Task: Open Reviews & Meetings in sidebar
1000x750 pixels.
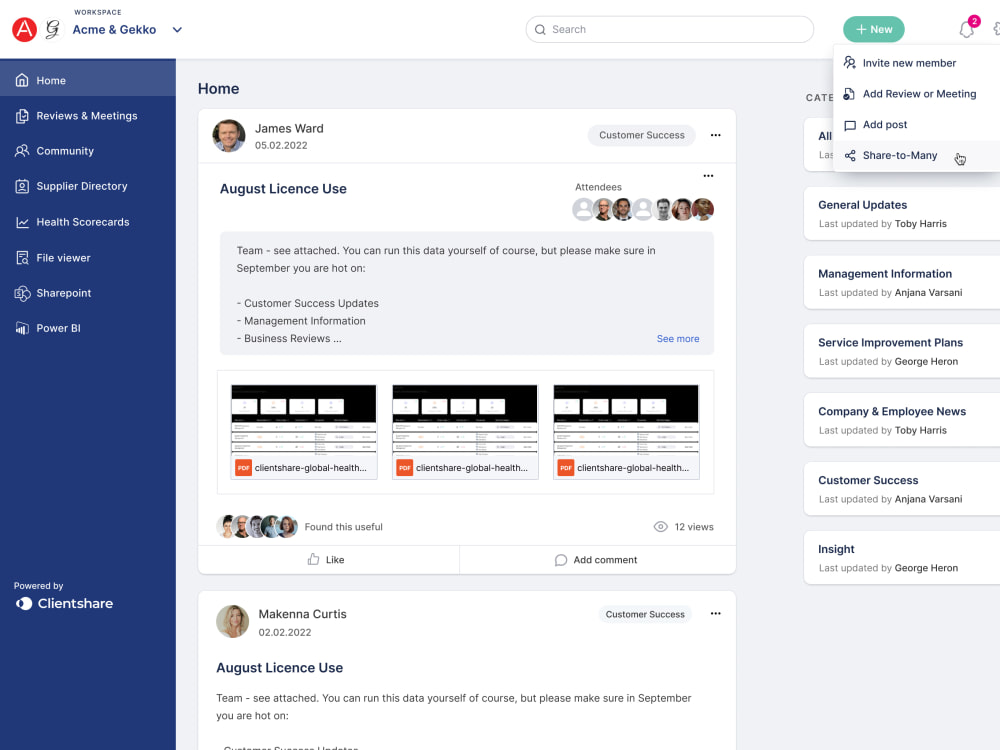Action: point(88,115)
